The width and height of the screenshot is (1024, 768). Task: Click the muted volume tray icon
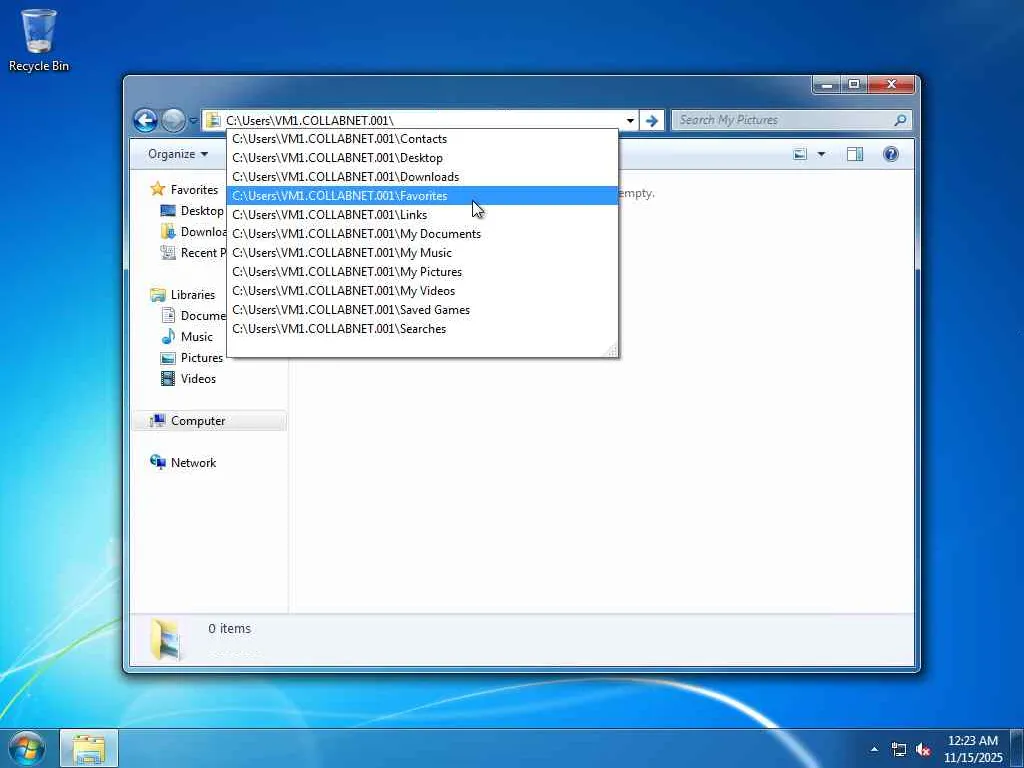[923, 750]
